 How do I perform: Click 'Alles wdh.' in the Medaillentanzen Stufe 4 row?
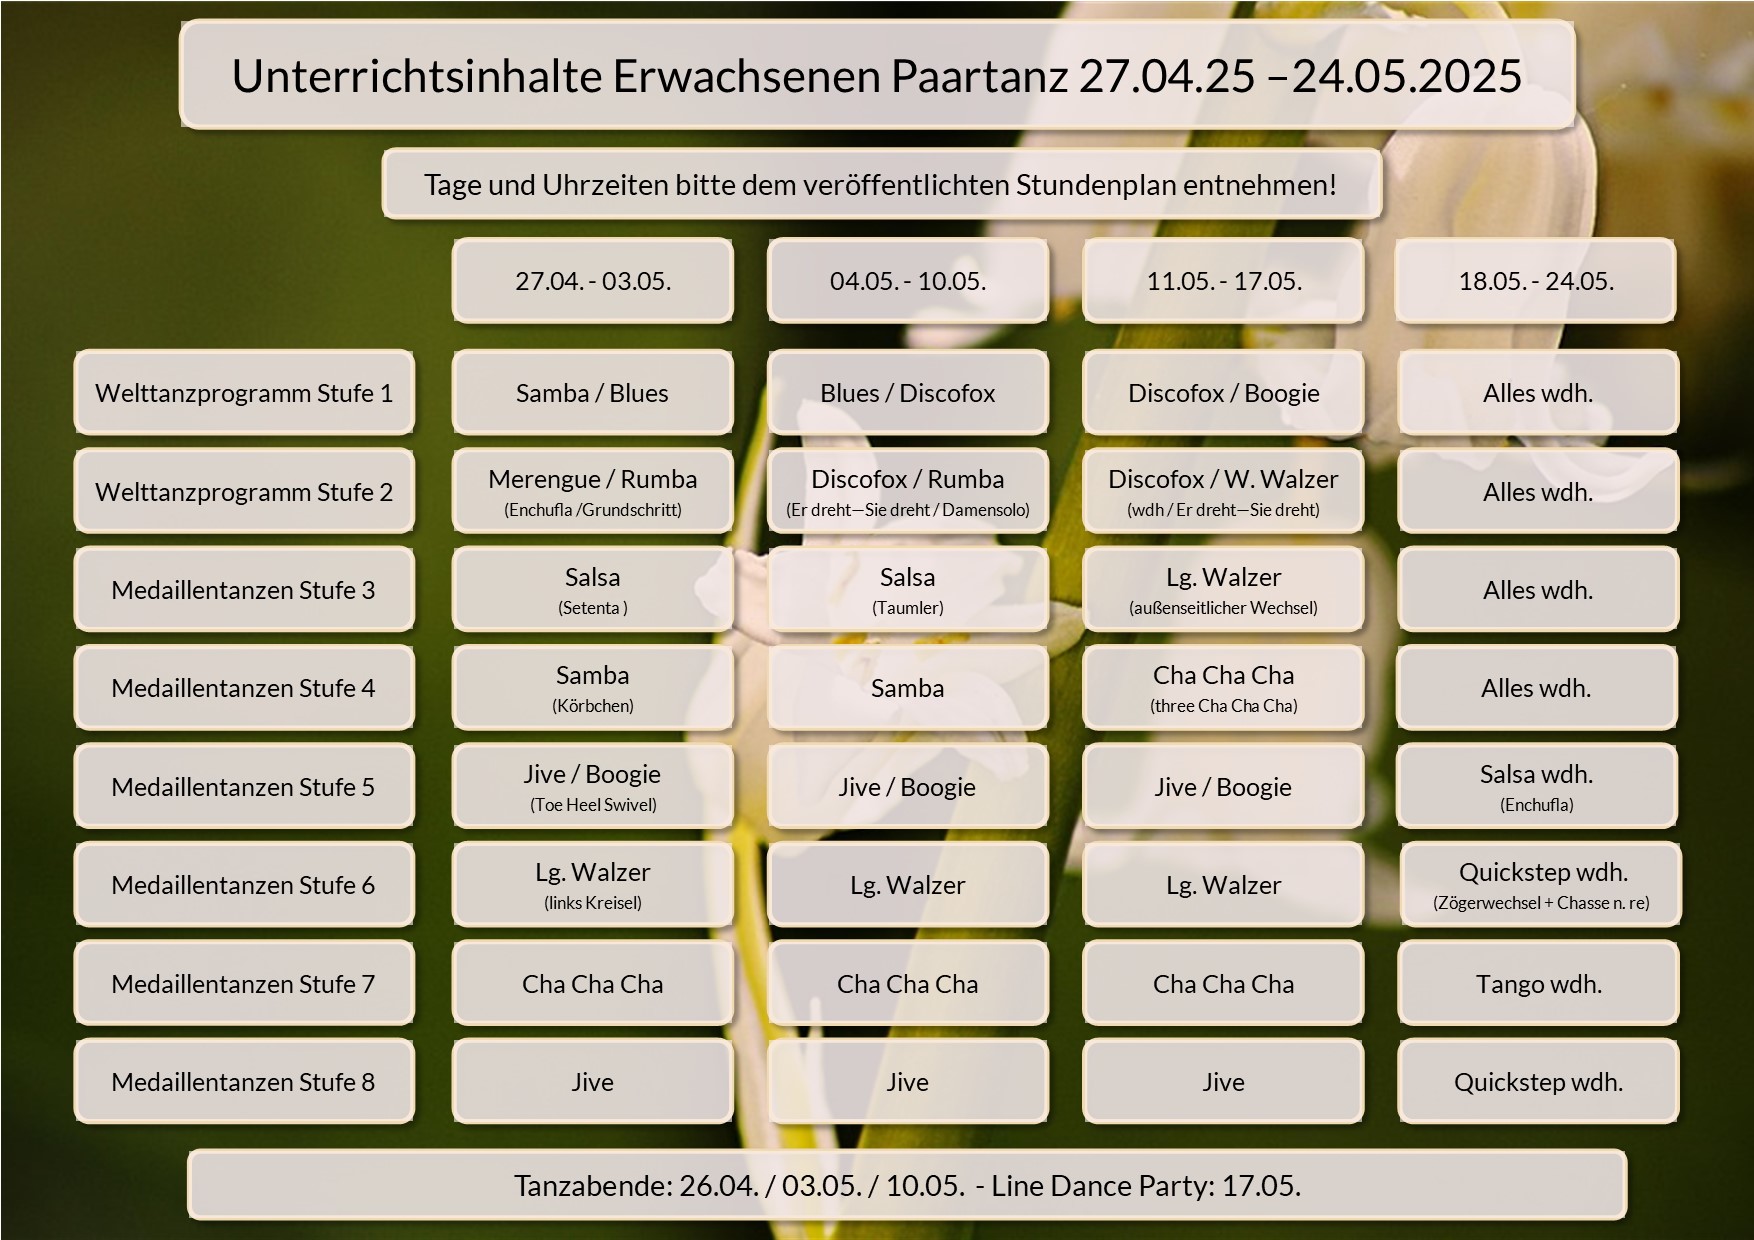click(1536, 687)
